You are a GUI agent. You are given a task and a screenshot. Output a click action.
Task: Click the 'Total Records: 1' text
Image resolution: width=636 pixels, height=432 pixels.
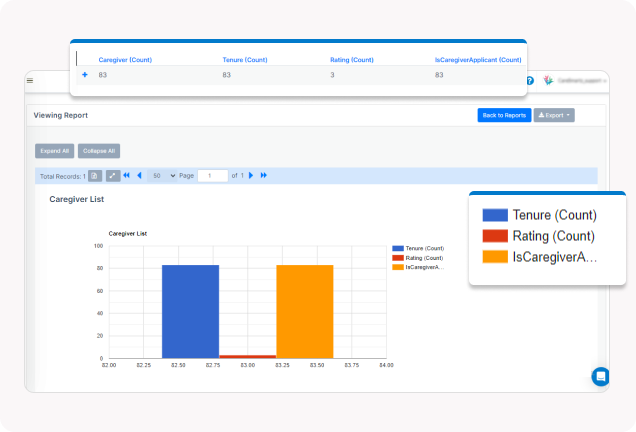[x=63, y=176]
